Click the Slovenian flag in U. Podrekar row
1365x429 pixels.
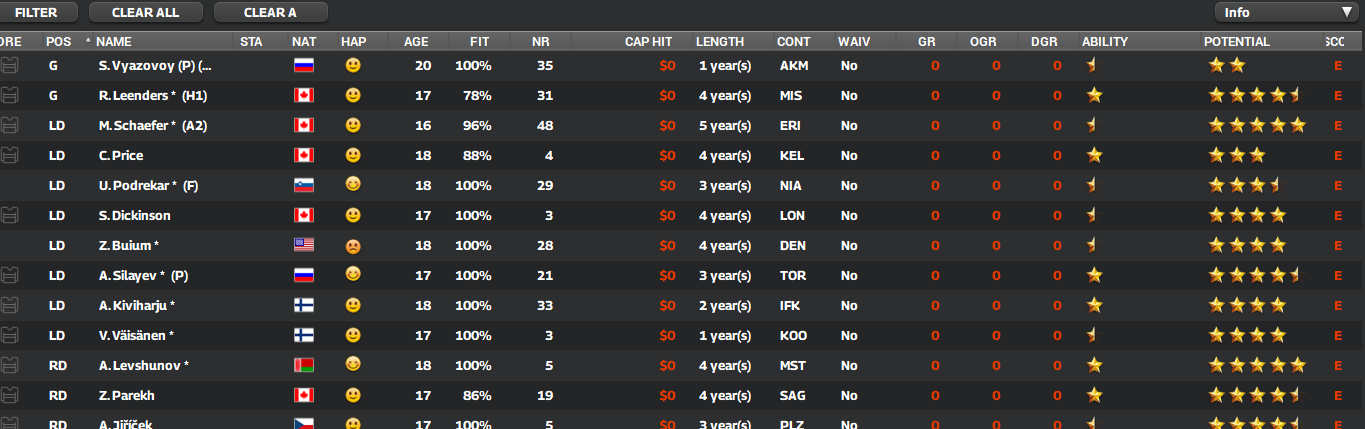point(304,186)
